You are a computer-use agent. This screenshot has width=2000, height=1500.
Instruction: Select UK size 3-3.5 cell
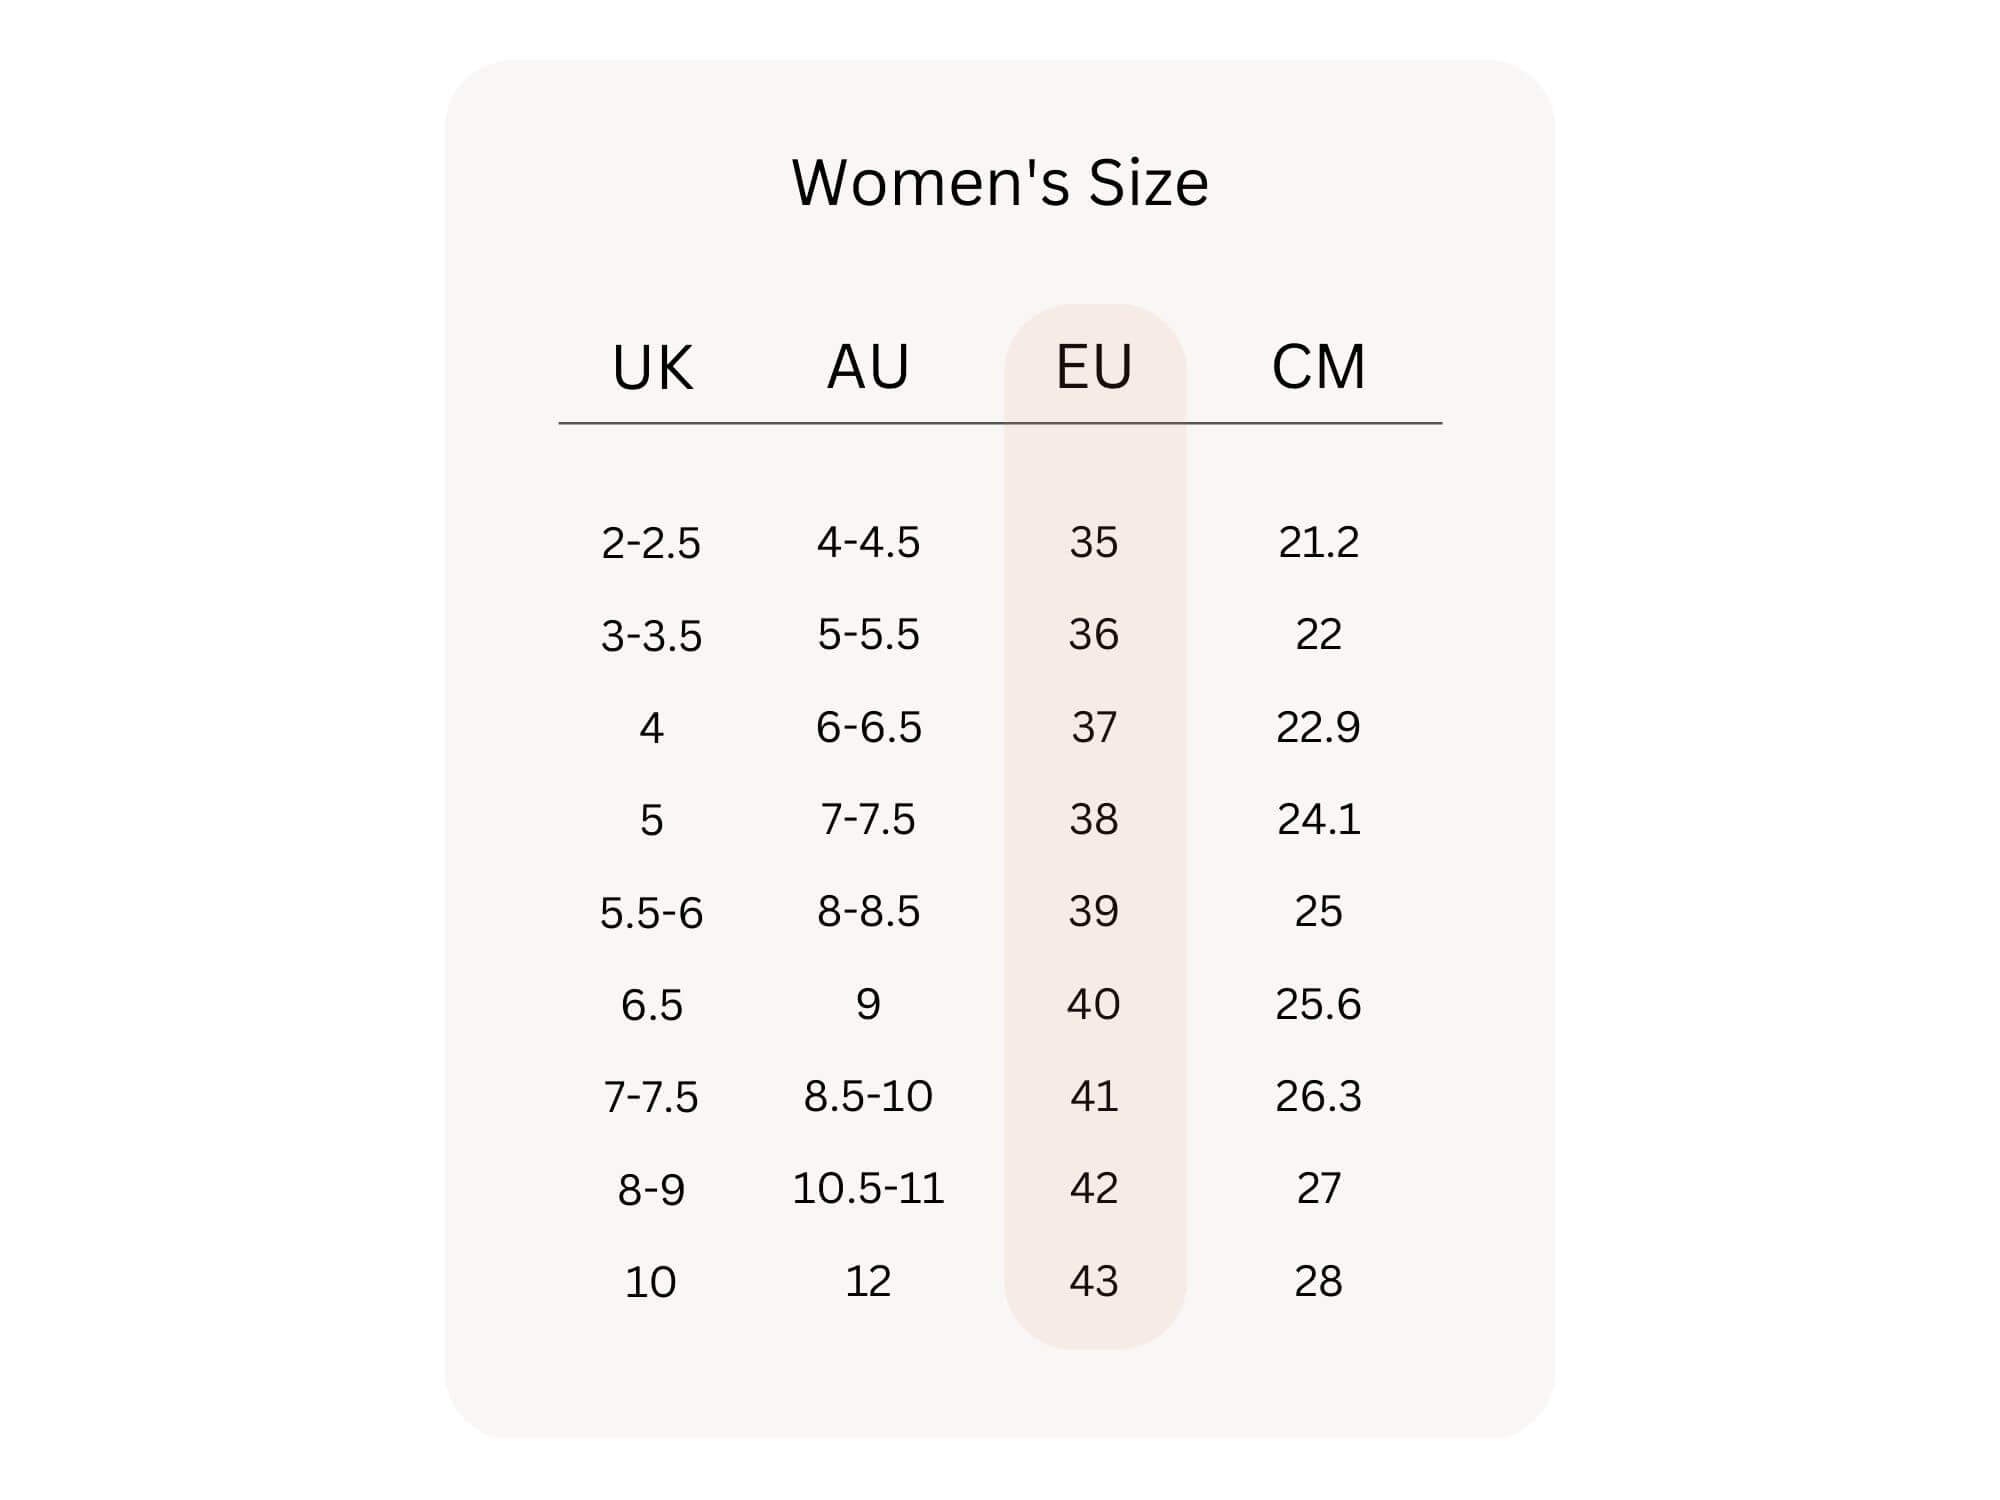(x=651, y=636)
